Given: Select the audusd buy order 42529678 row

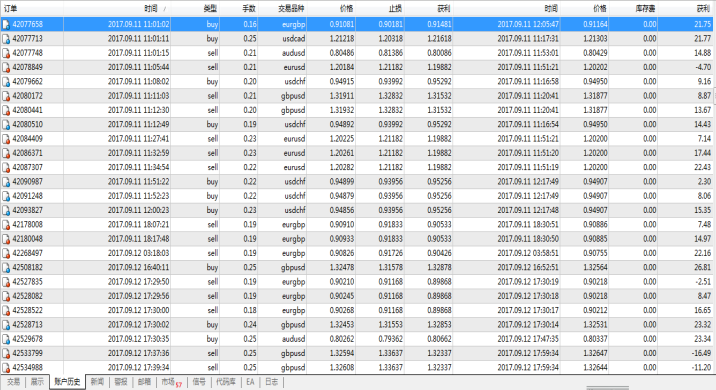Looking at the screenshot, I should [x=357, y=339].
